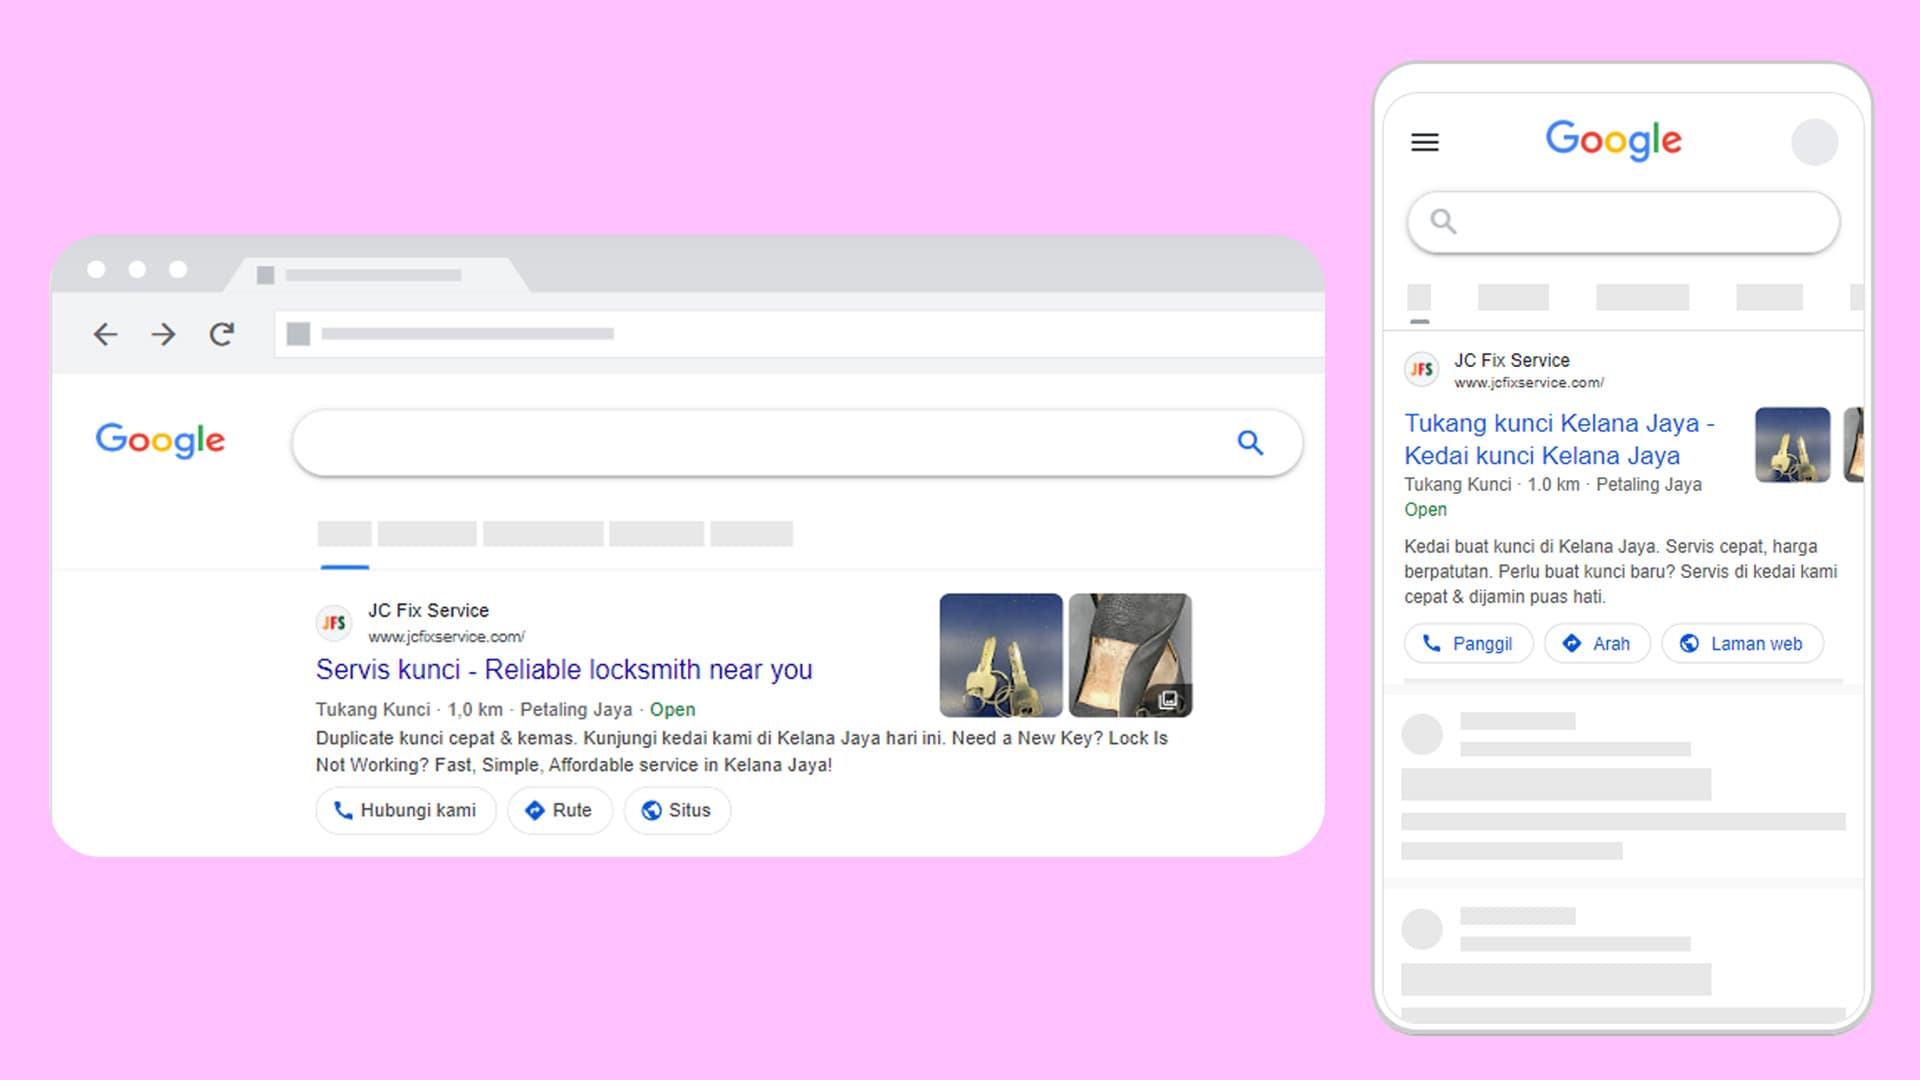Open the mobile hamburger menu icon

point(1425,142)
